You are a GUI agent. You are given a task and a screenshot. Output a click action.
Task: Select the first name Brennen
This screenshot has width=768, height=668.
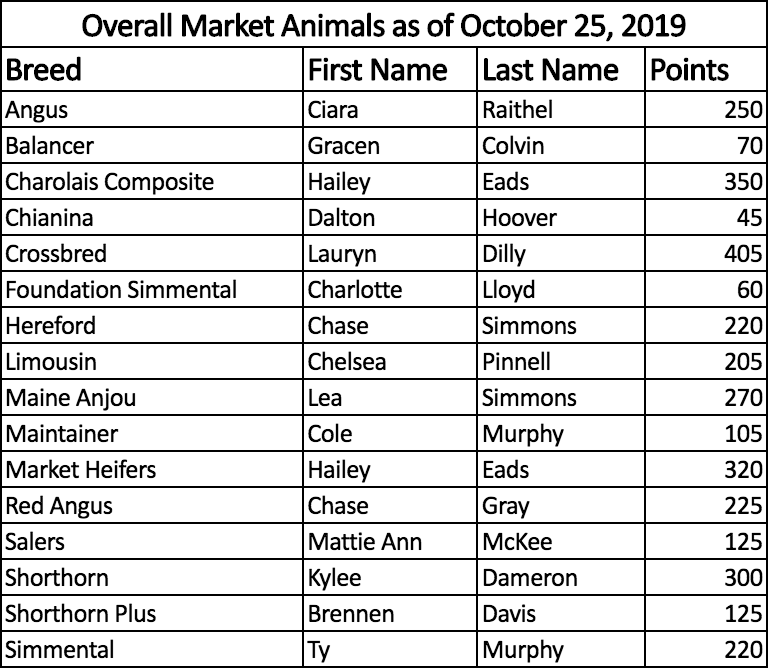click(x=352, y=614)
